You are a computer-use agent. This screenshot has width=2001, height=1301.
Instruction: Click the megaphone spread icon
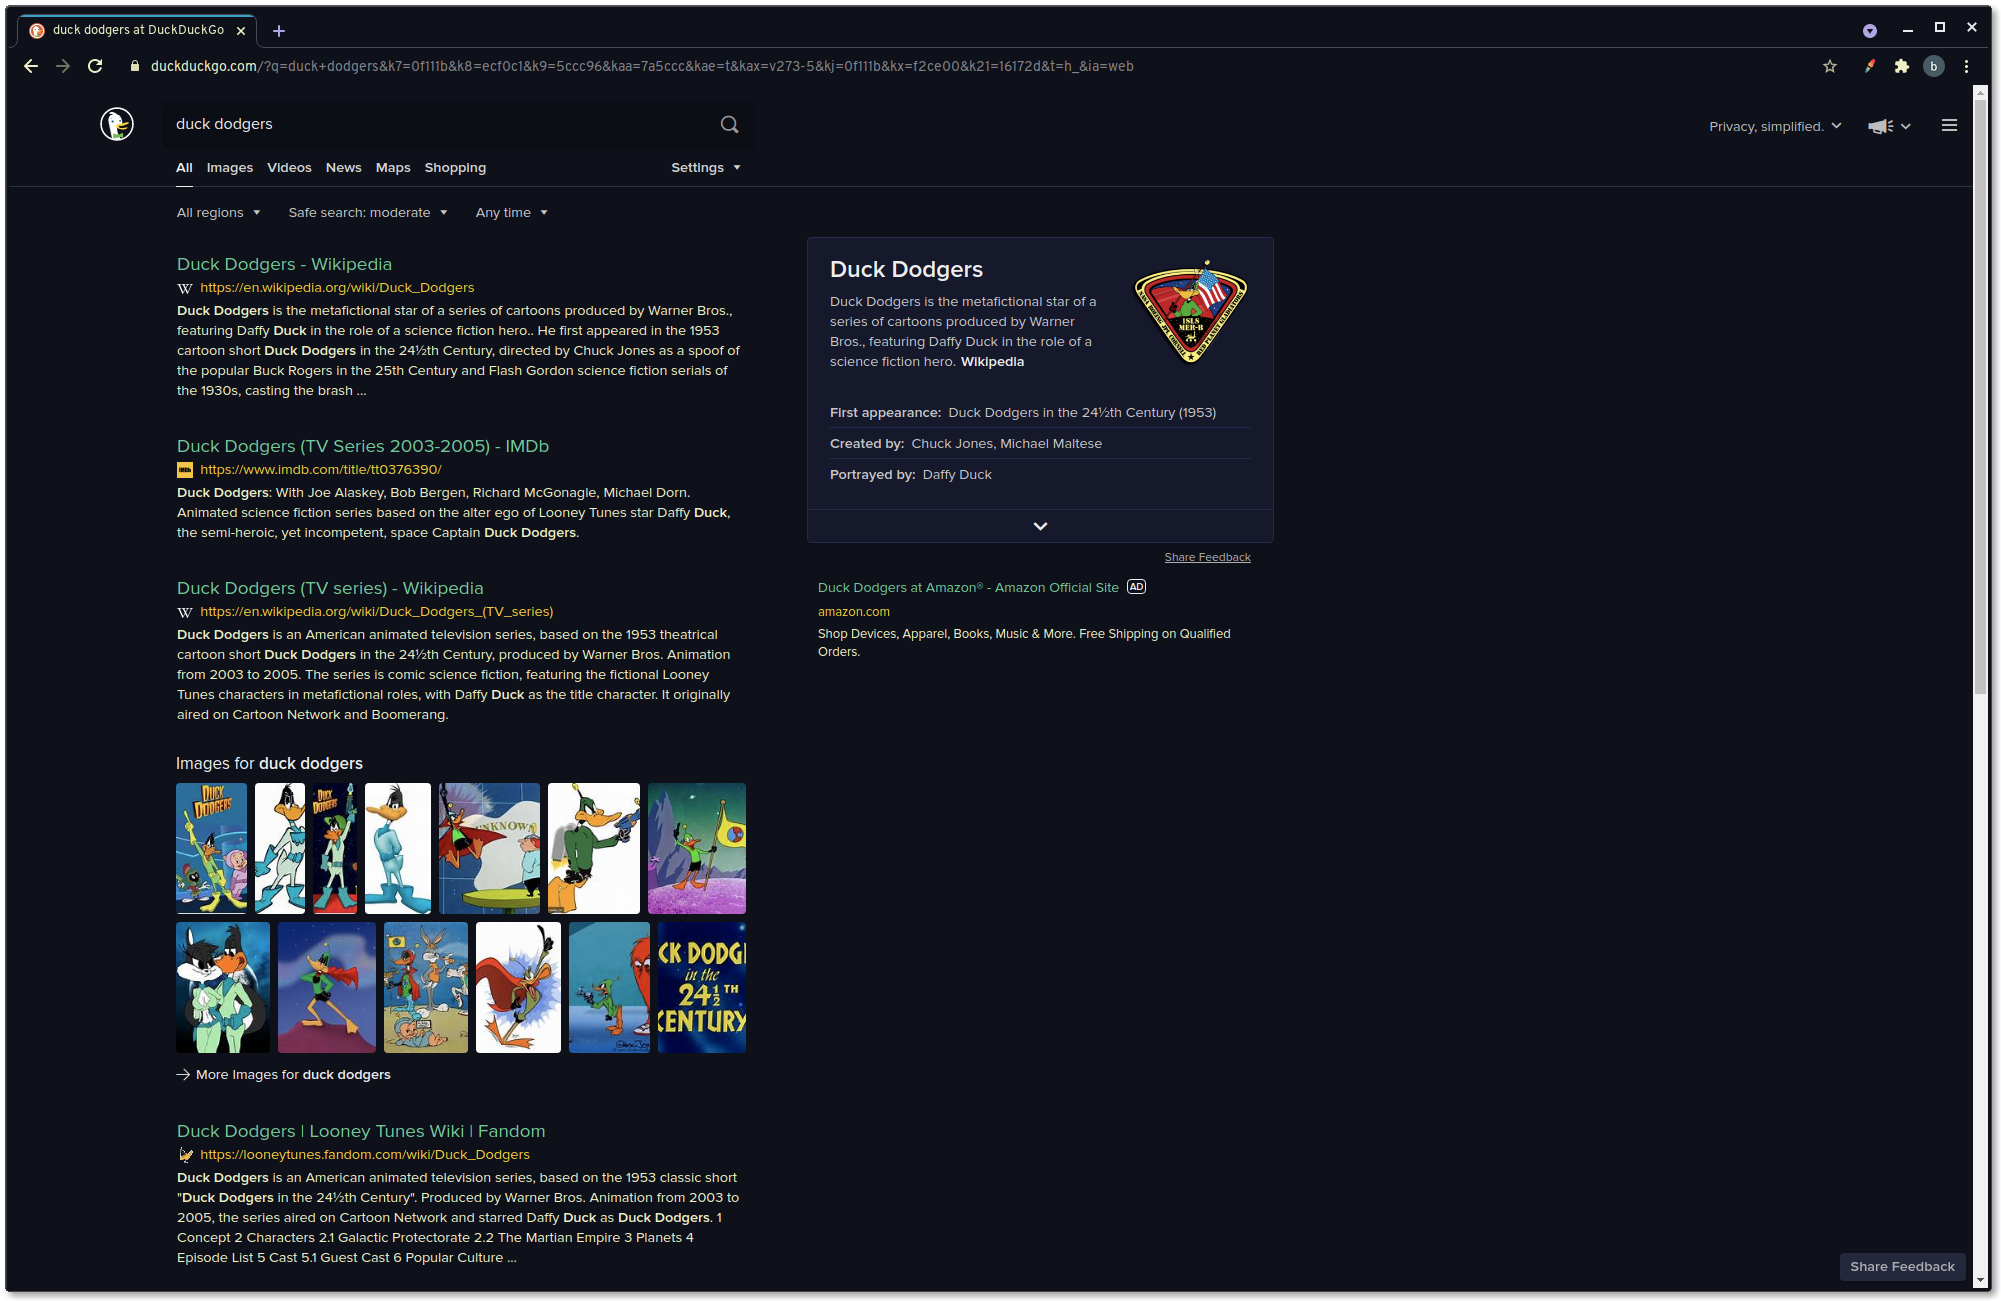pos(1880,126)
